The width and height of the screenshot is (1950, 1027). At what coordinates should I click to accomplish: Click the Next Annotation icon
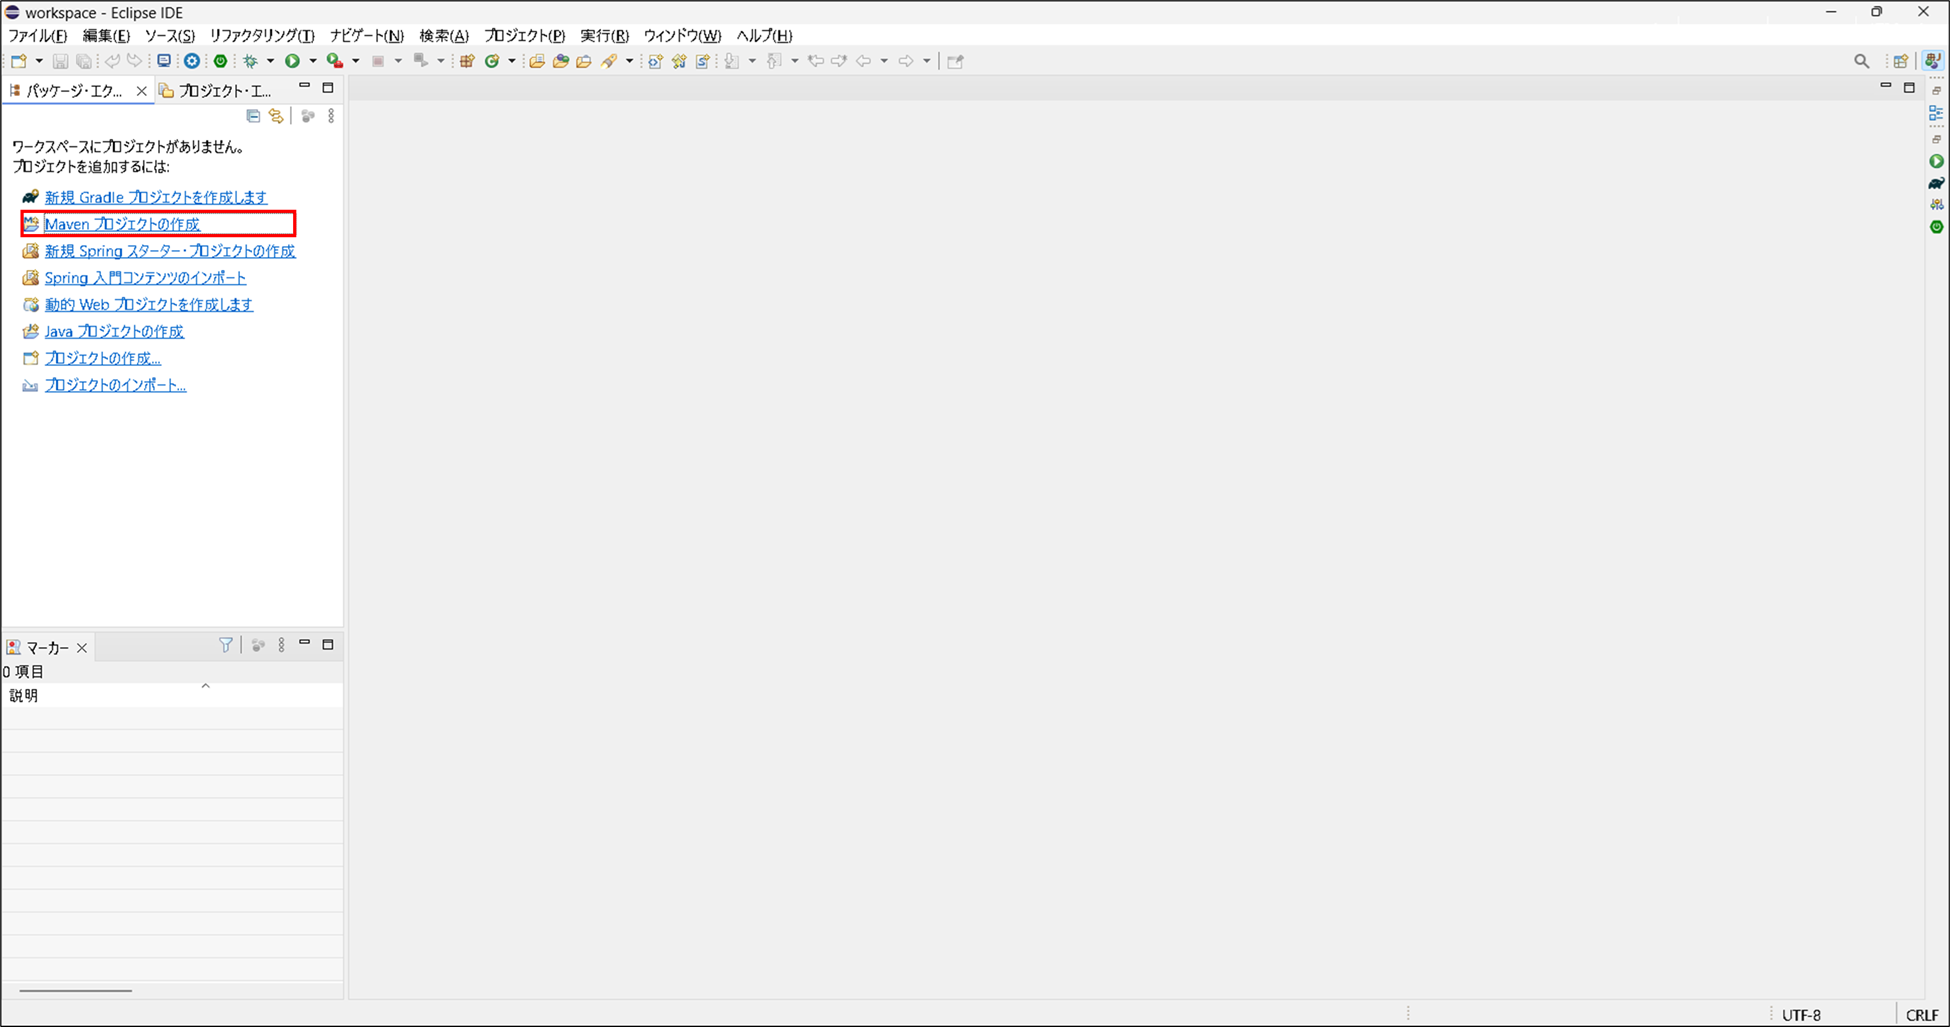coord(732,61)
